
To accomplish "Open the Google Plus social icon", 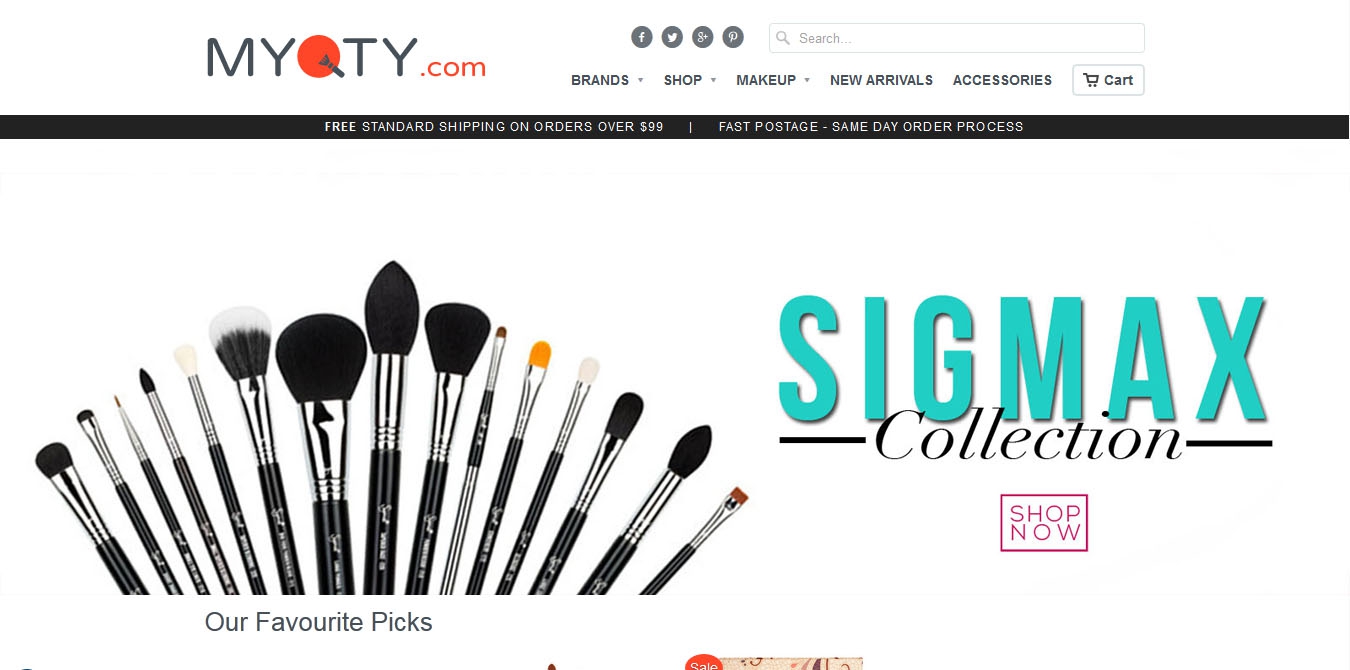I will click(703, 37).
